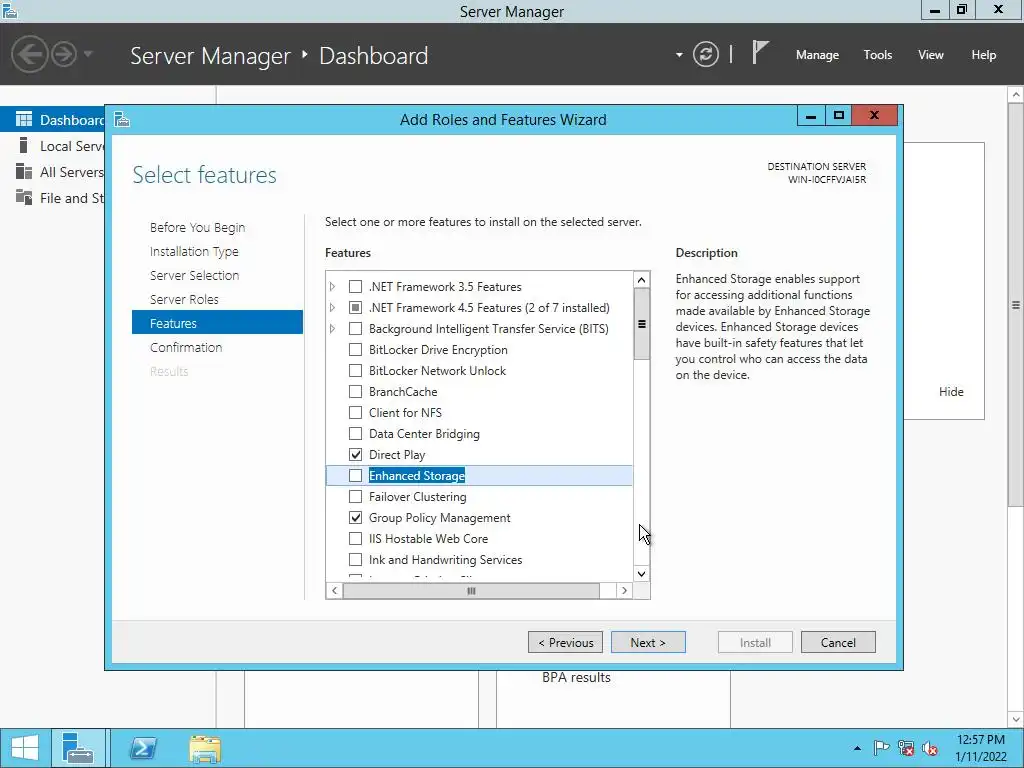Expand .NET Framework 3.5 Features node
The image size is (1024, 768).
(332, 287)
